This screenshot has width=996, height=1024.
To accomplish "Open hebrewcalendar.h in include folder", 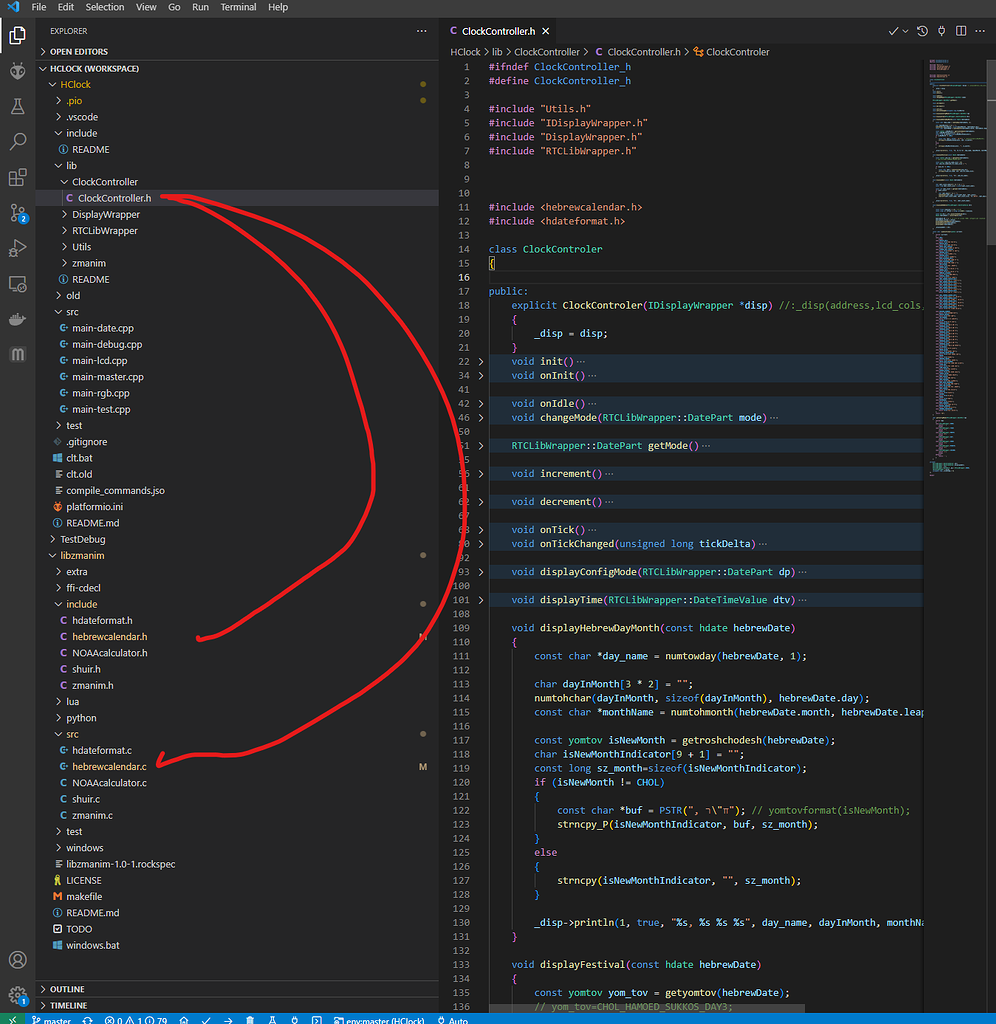I will pos(109,637).
